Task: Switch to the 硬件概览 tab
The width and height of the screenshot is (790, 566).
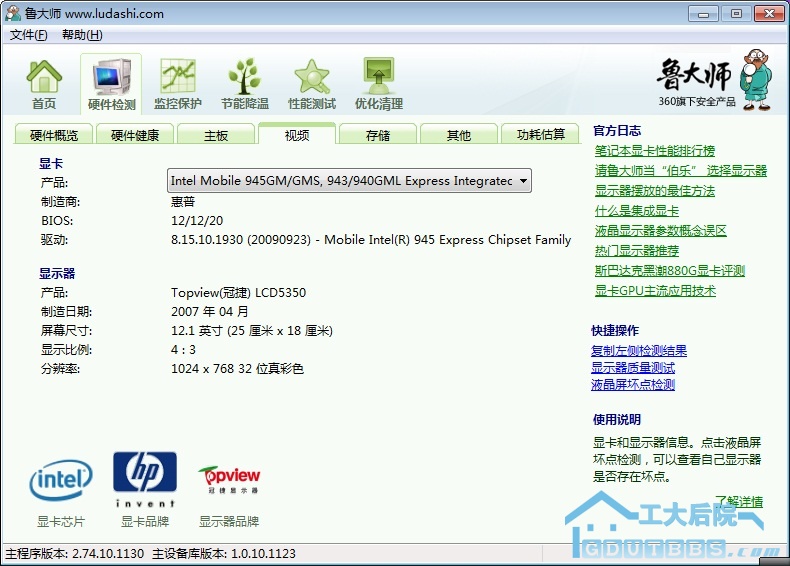Action: pos(54,135)
